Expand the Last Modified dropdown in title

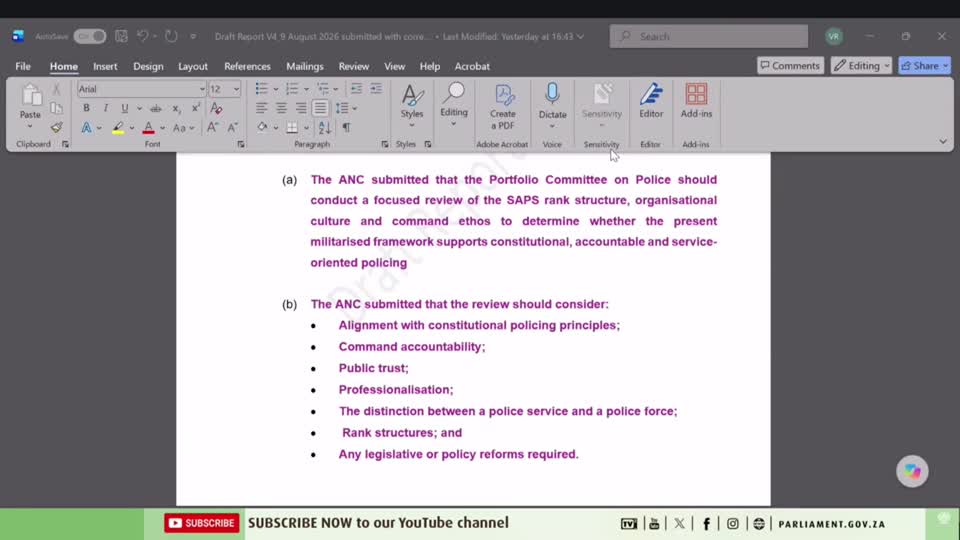(580, 37)
